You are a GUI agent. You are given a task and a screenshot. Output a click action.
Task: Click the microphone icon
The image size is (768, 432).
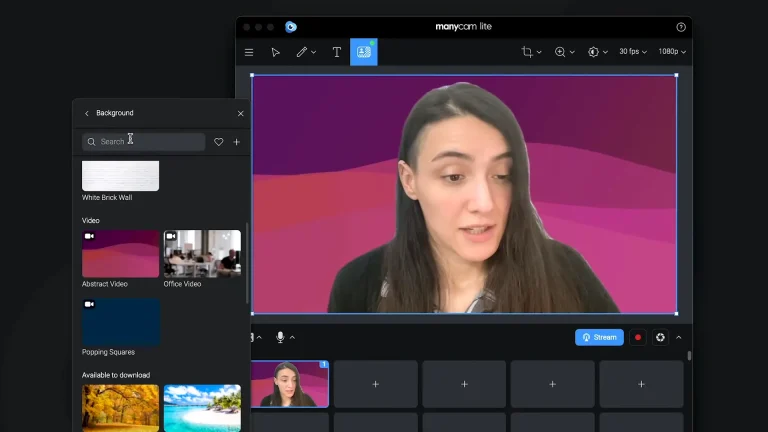click(280, 337)
